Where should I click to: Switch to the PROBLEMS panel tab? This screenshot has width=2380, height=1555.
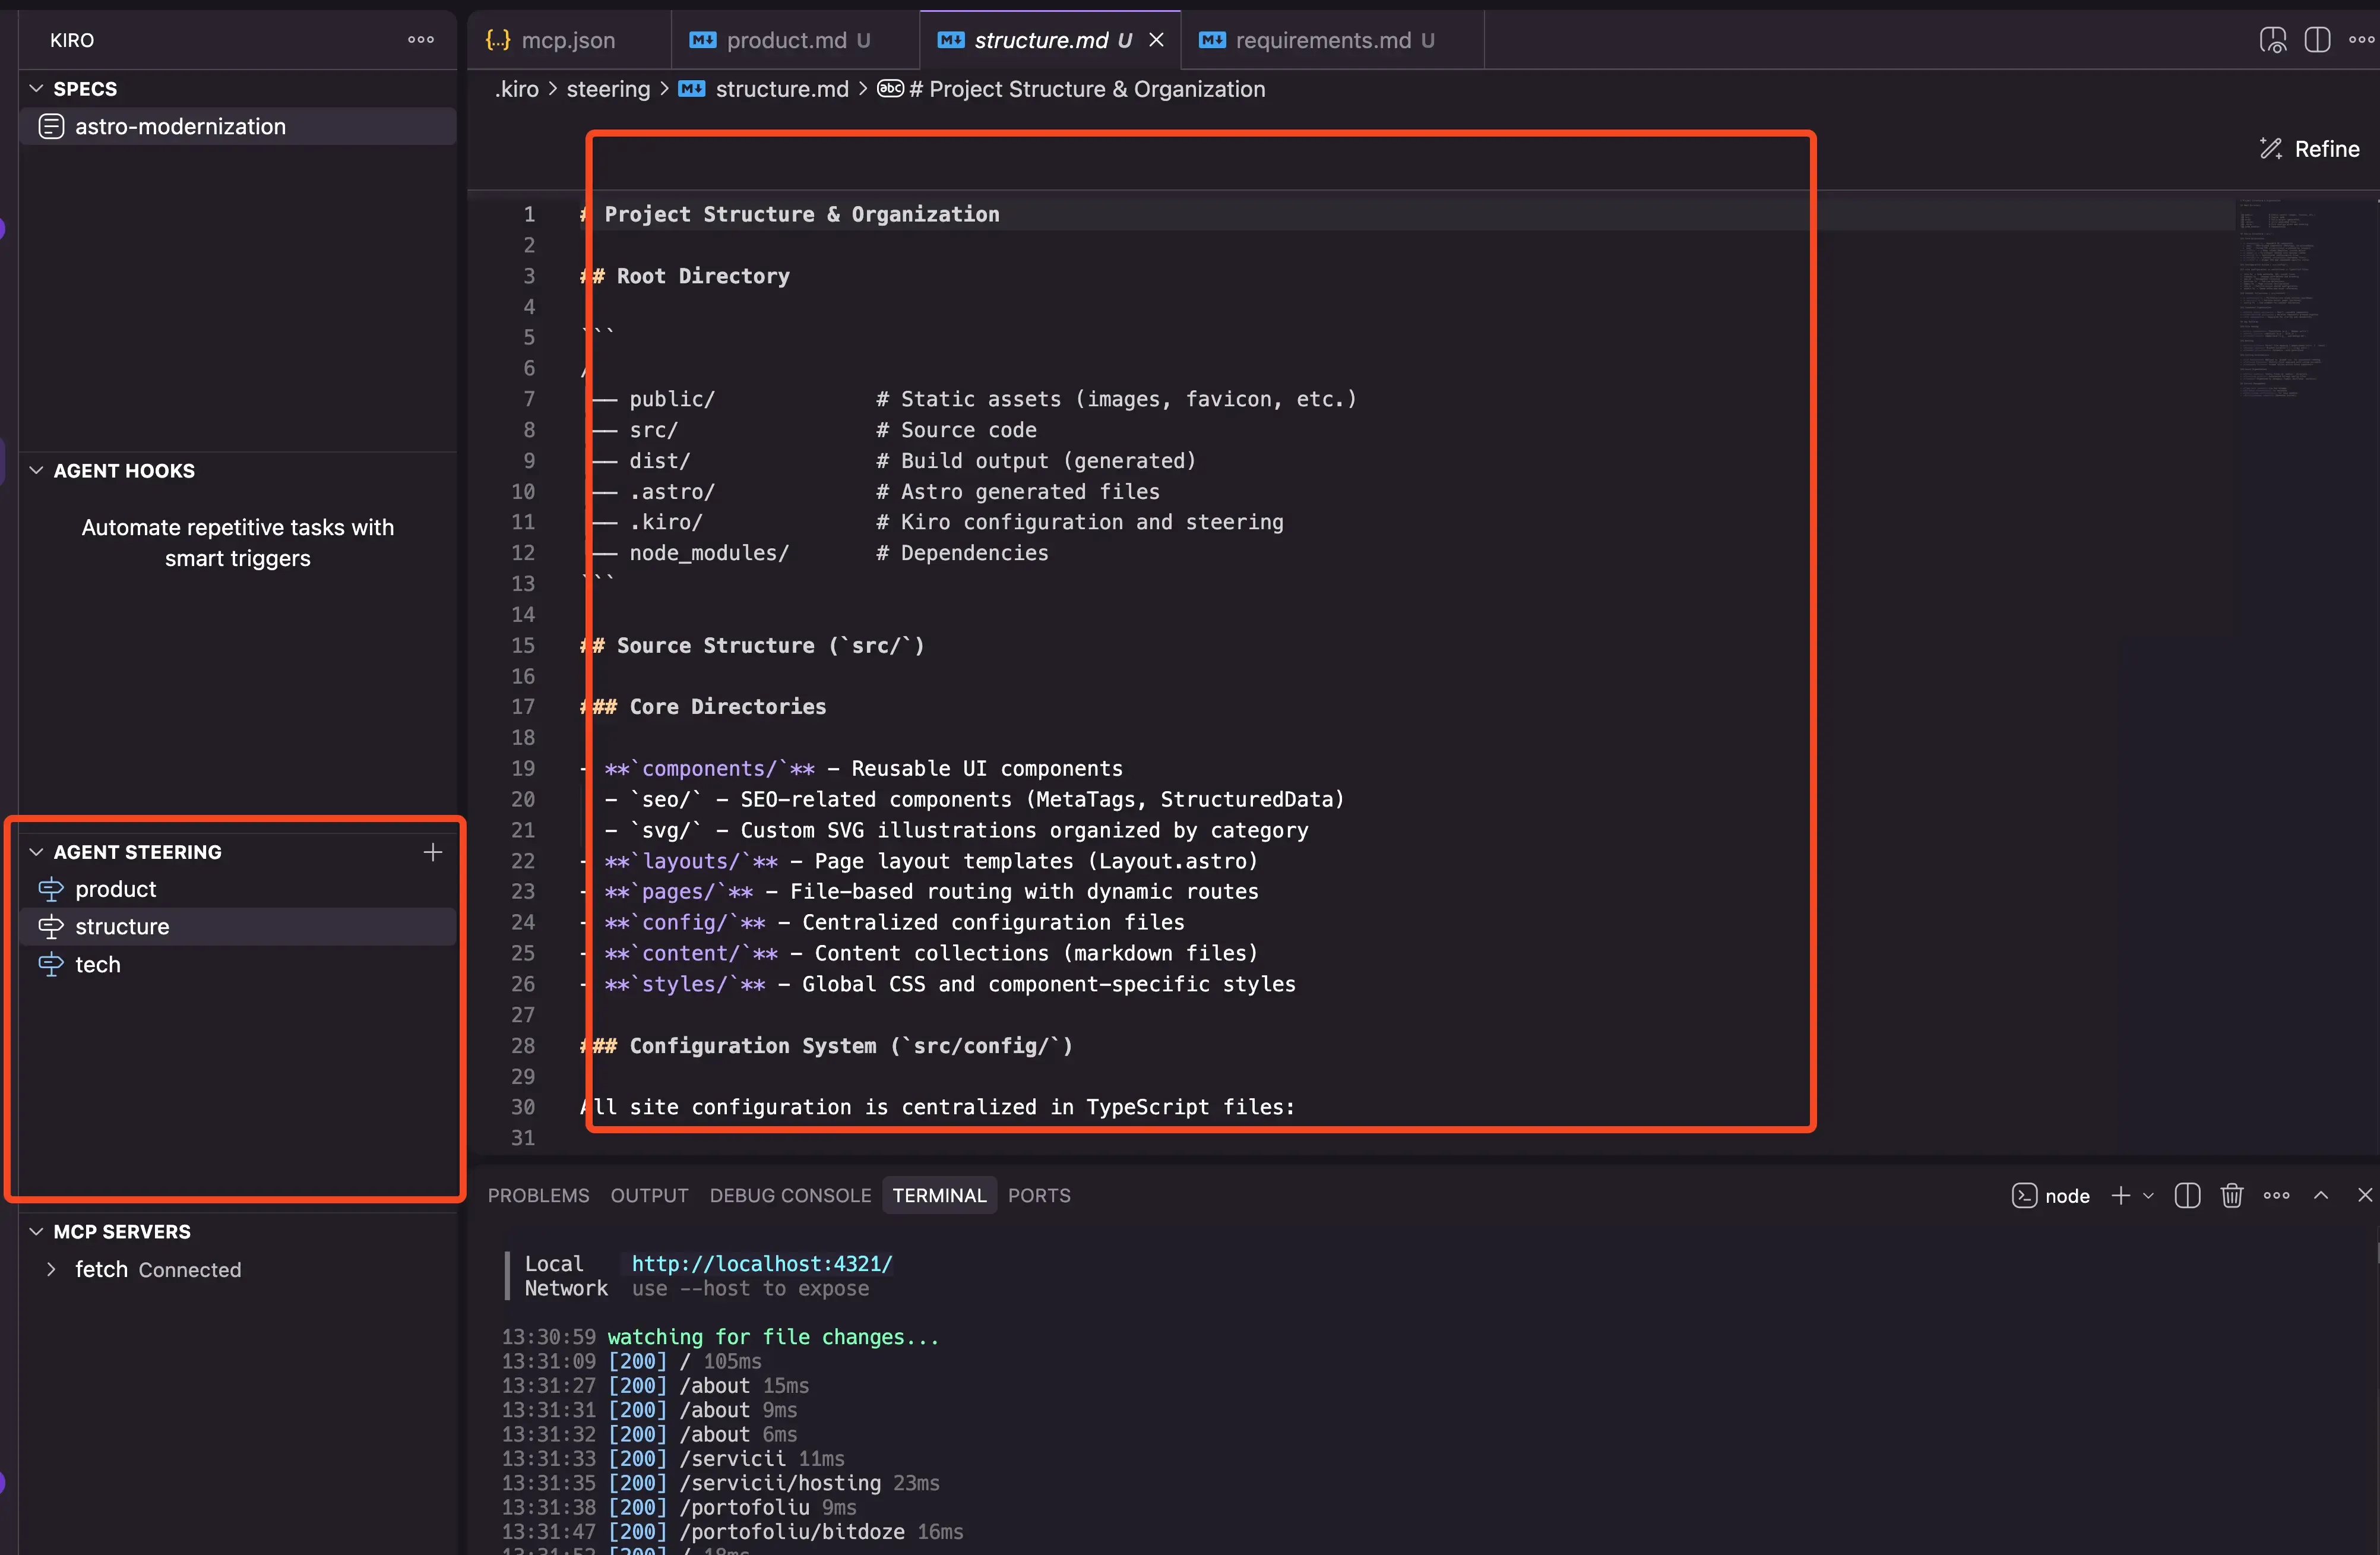538,1195
